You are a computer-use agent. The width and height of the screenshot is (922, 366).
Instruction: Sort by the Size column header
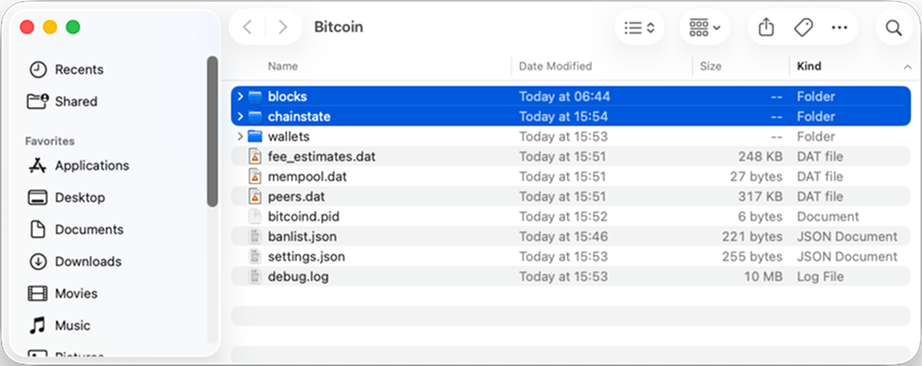click(x=710, y=66)
